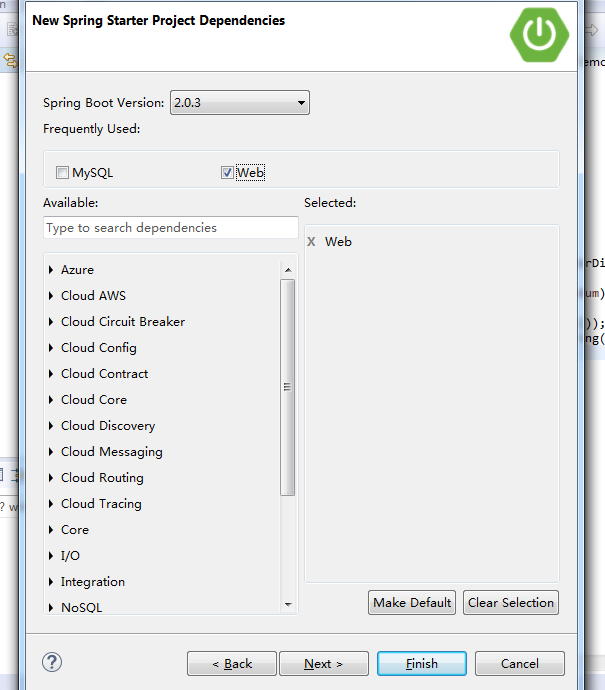Click the scroll-down arrow of Available list
Image resolution: width=605 pixels, height=690 pixels.
click(288, 604)
